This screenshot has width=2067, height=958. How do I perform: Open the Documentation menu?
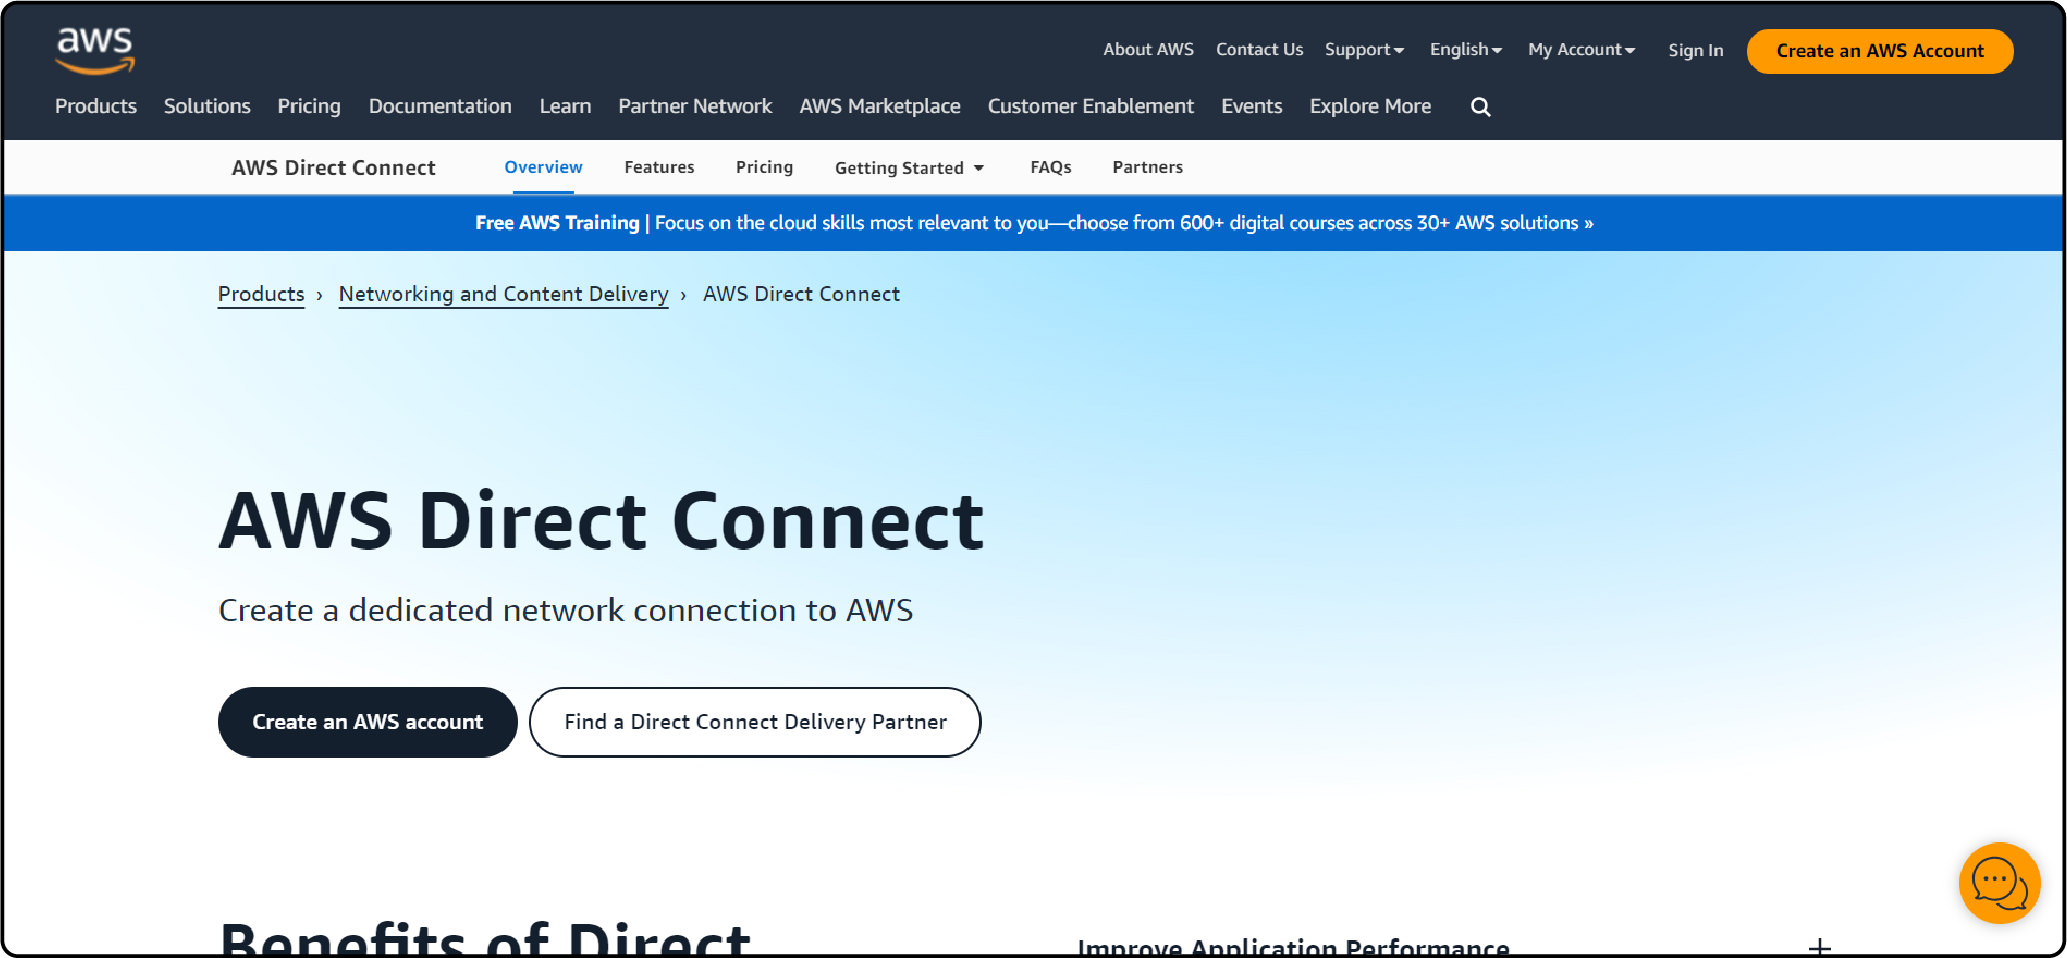(440, 106)
